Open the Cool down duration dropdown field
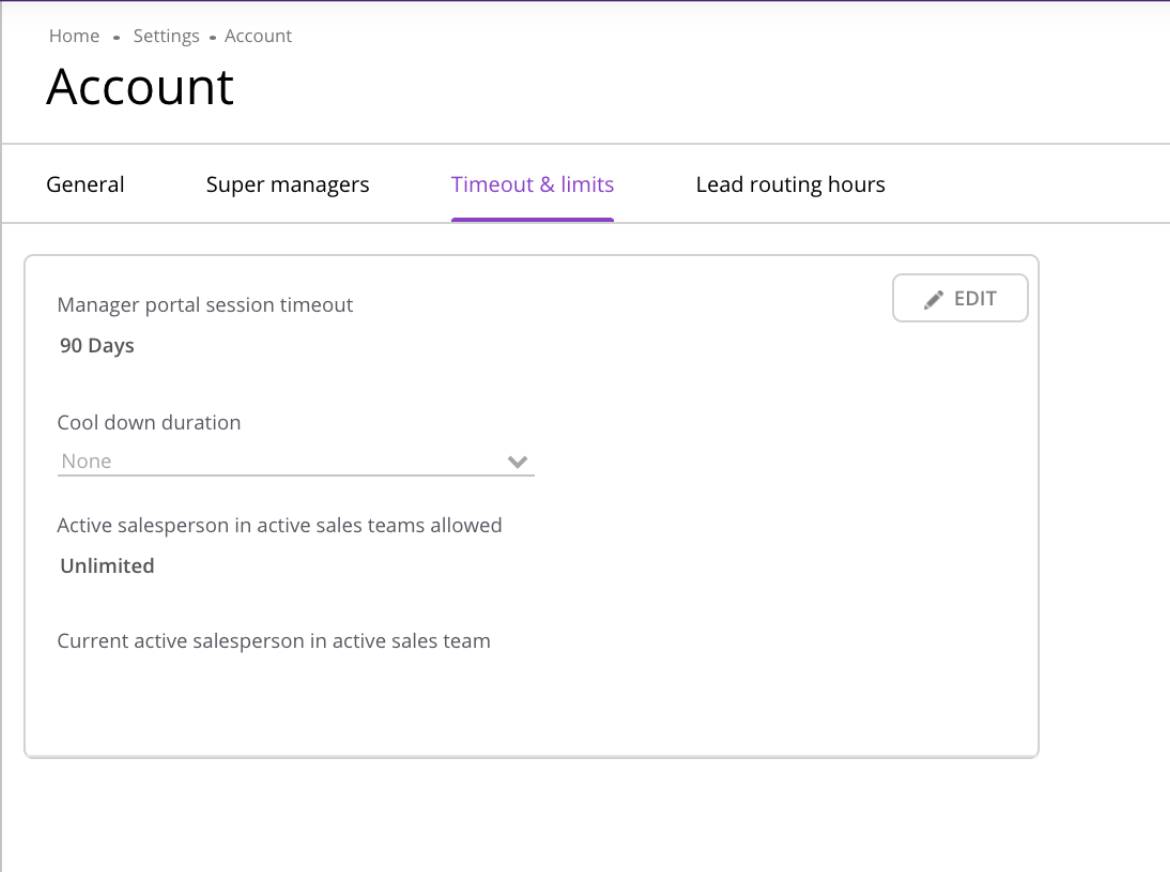This screenshot has height=872, width=1170. (295, 462)
